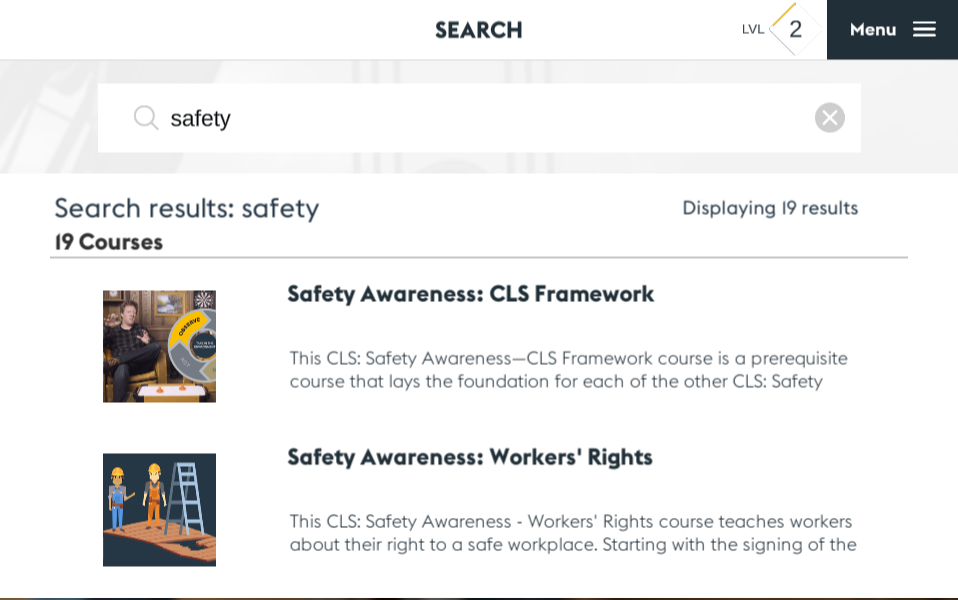Click the magnifying glass search icon
Viewport: 958px width, 600px height.
[146, 118]
